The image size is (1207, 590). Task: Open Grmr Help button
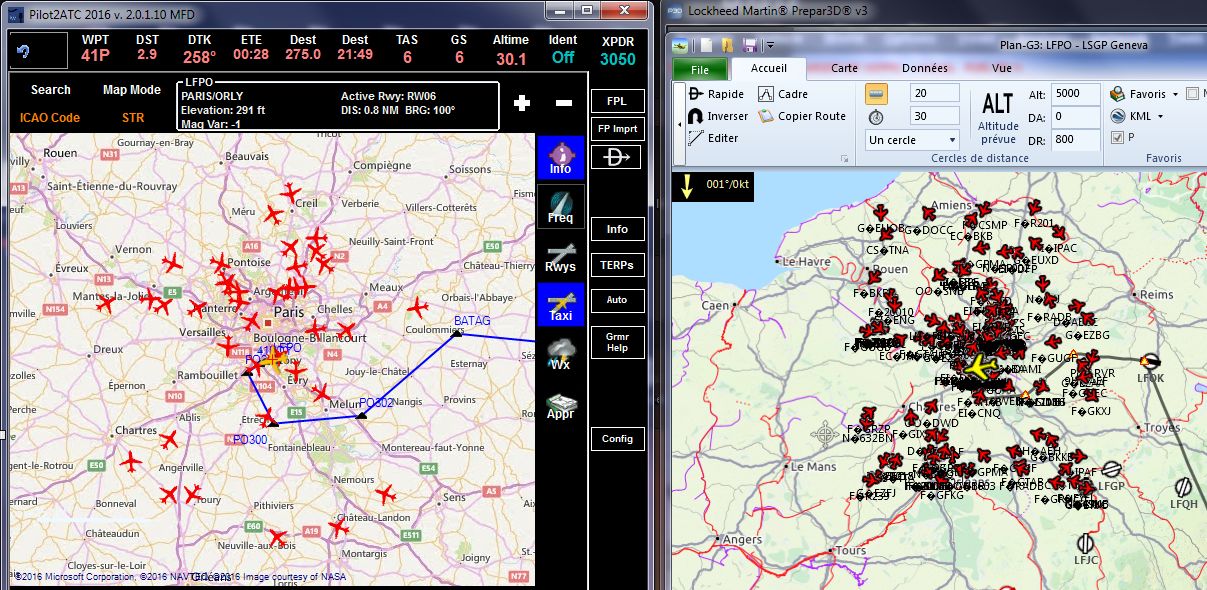(617, 342)
